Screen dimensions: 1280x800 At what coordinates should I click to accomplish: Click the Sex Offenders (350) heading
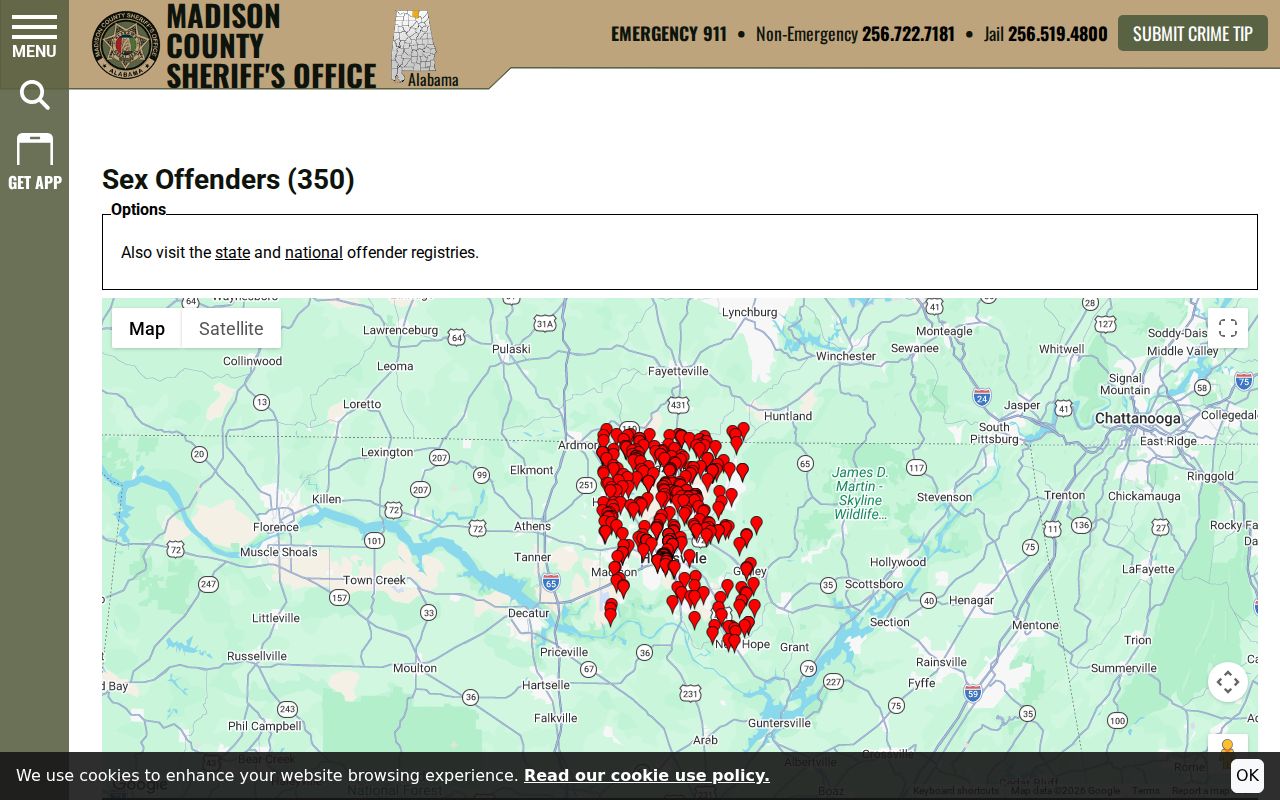pos(228,179)
